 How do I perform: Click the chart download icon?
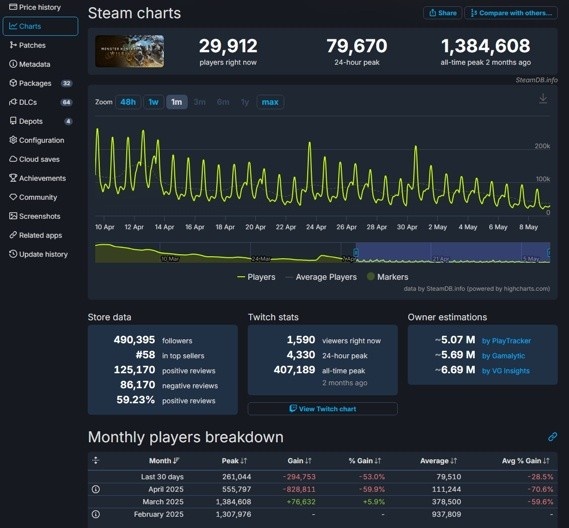click(543, 99)
